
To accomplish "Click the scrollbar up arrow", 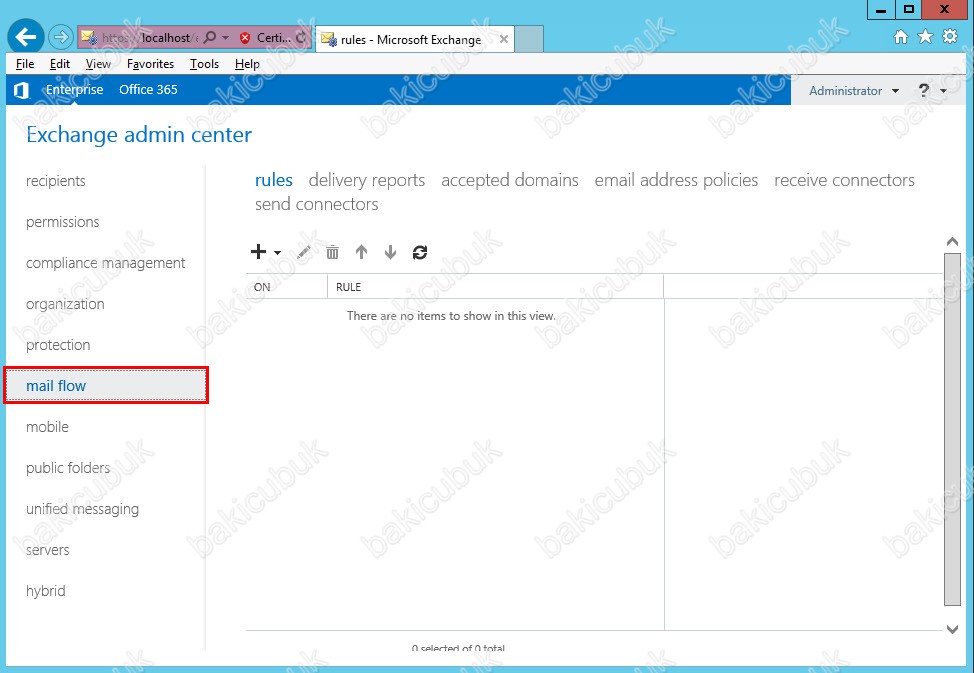I will (x=952, y=242).
